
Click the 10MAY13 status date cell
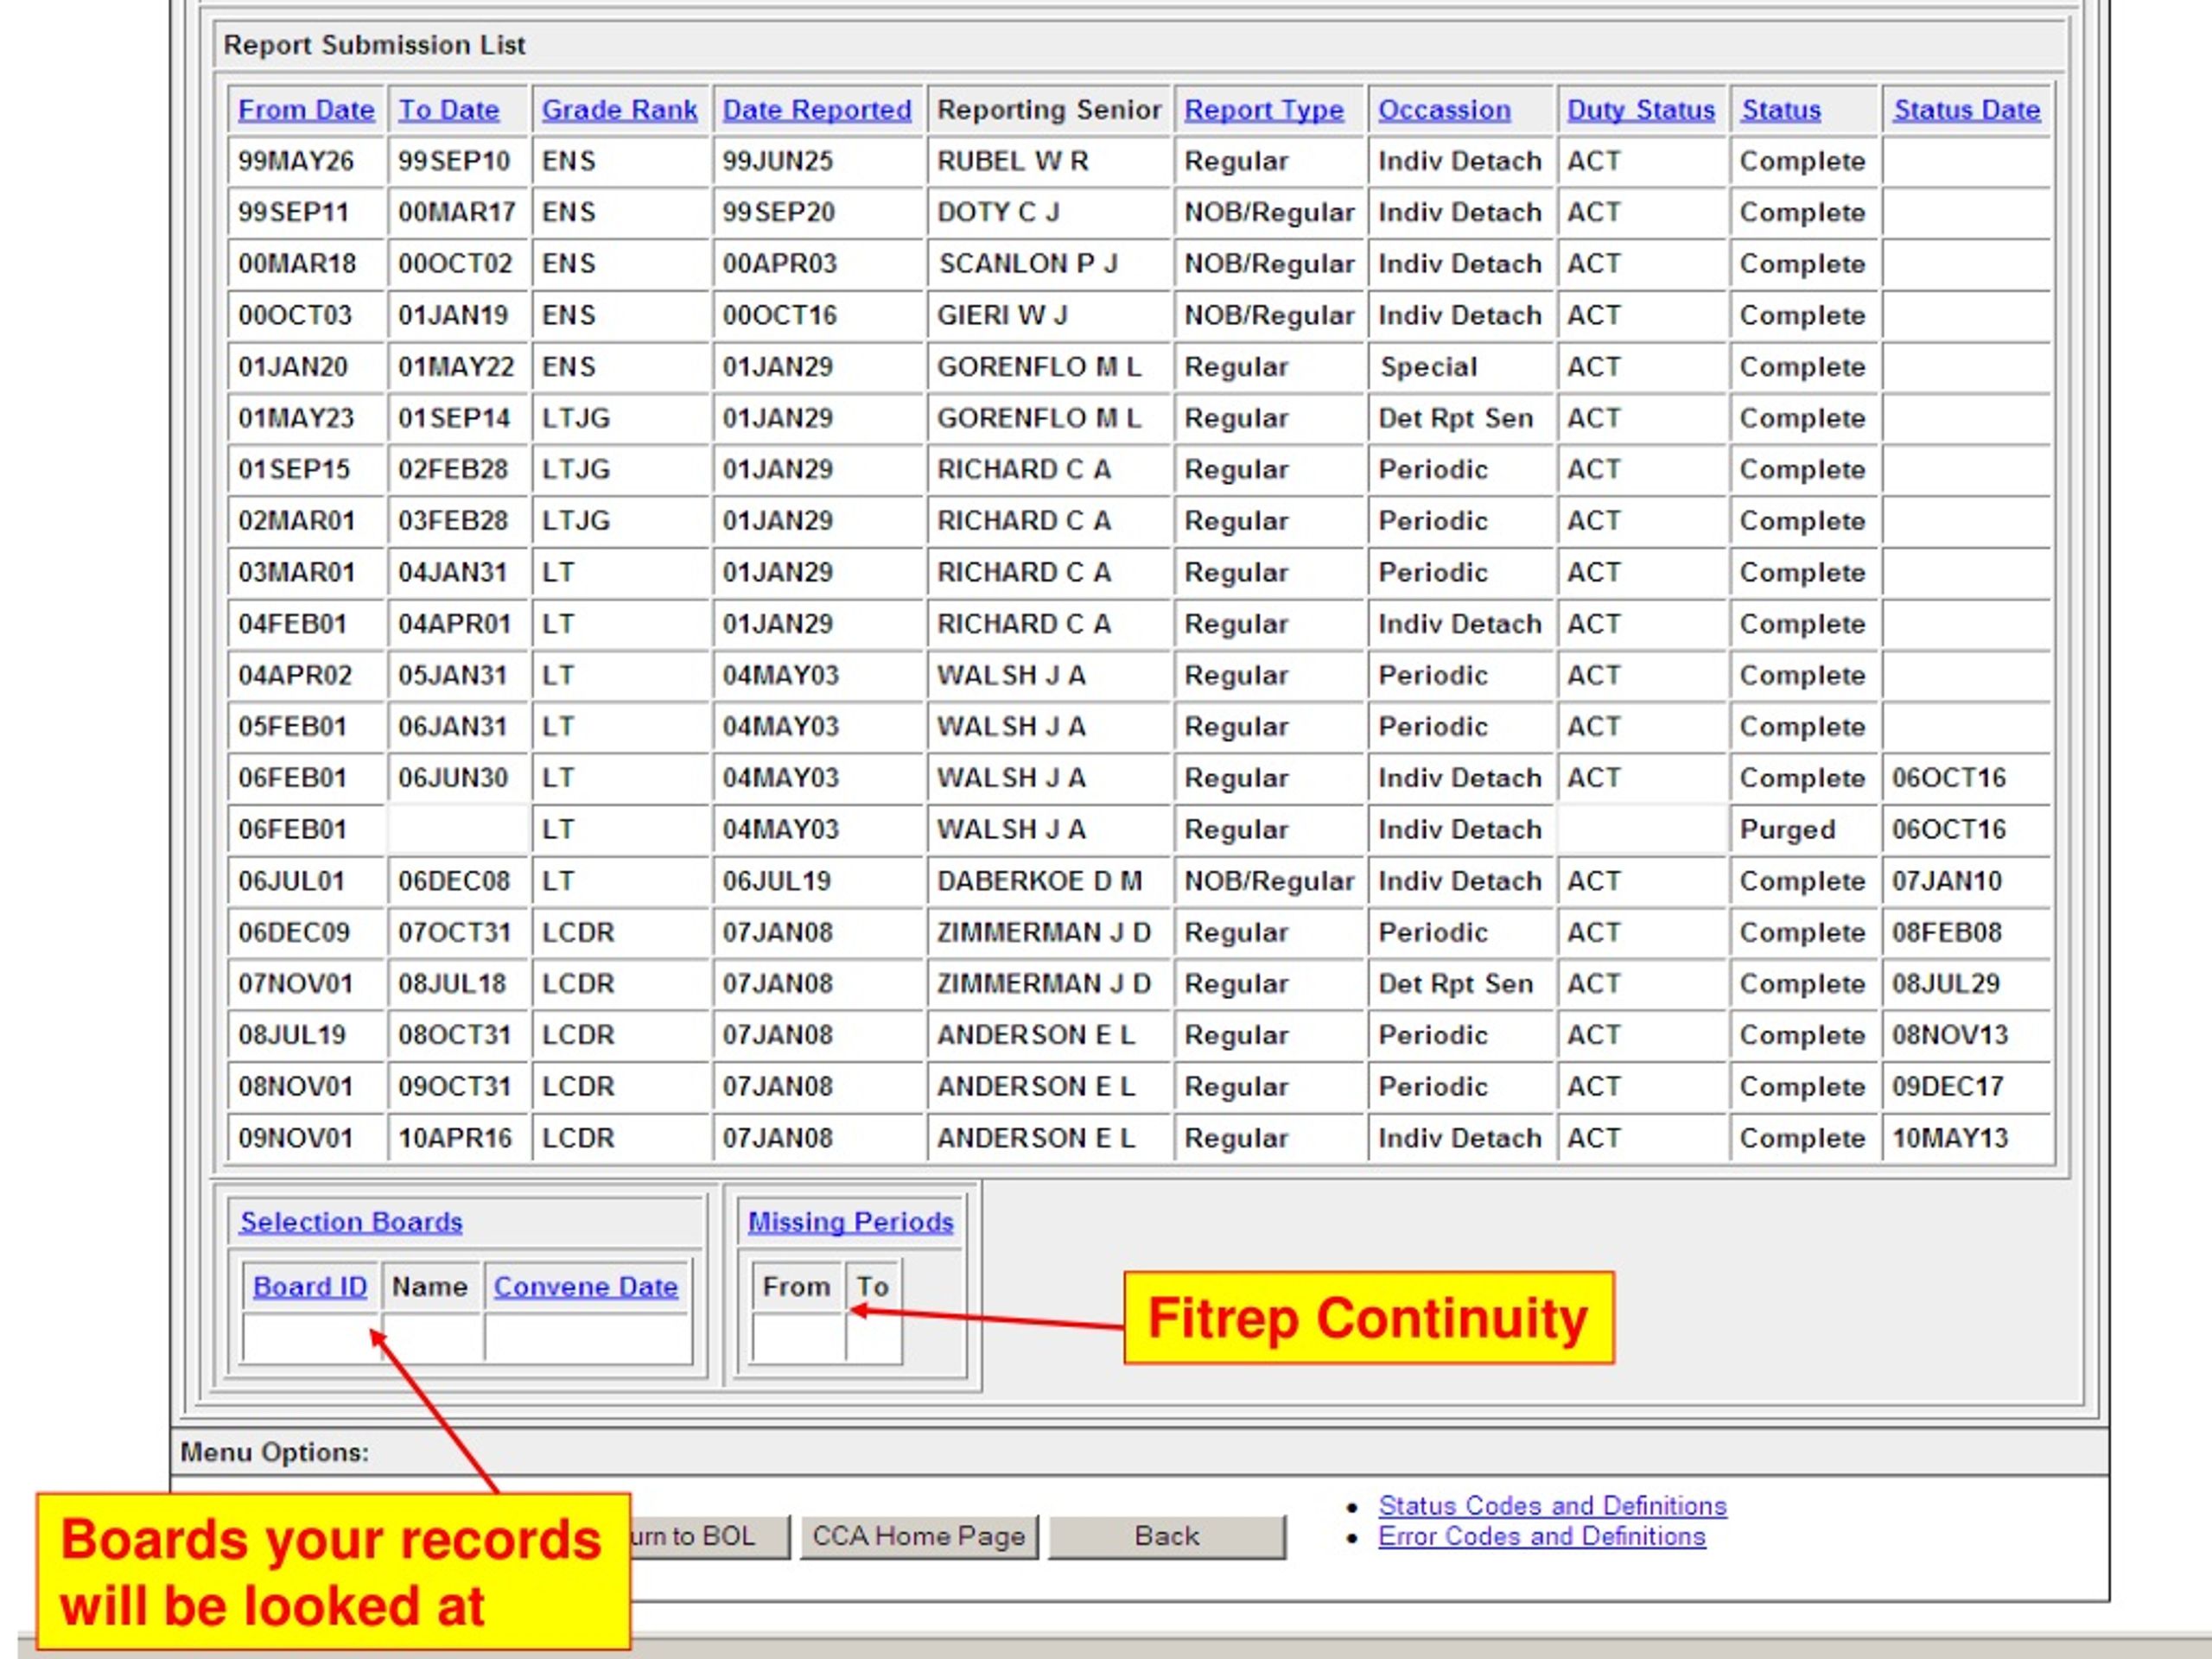(1966, 1138)
